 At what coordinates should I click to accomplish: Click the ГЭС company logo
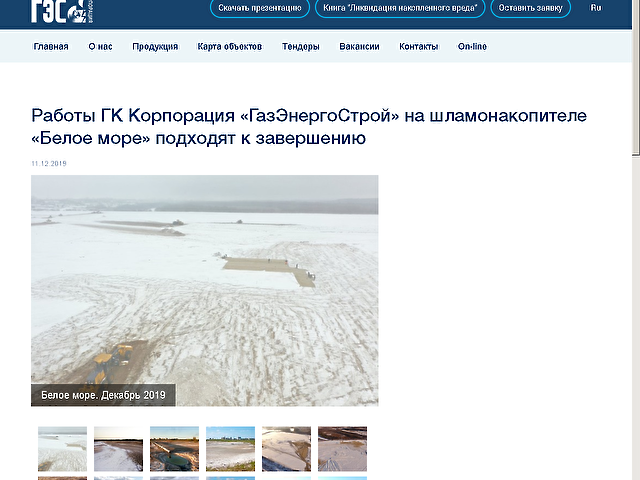(x=62, y=11)
